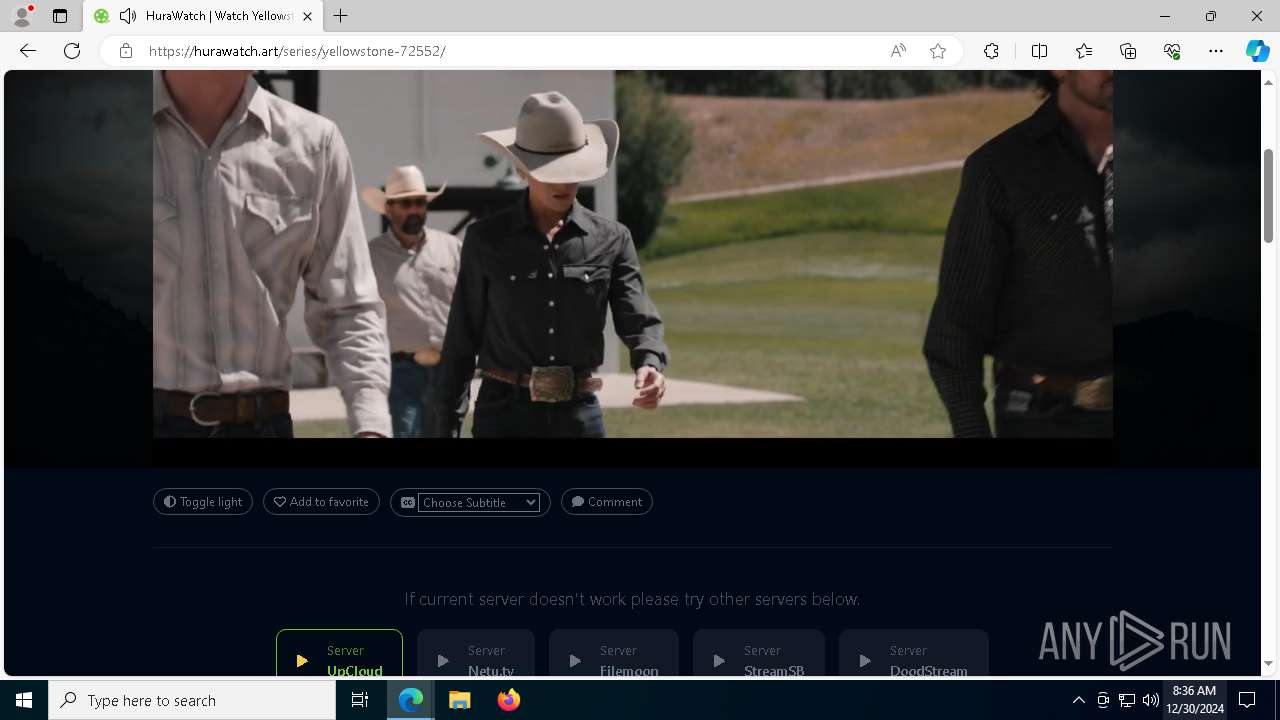Open the Collections icon
This screenshot has width=1280, height=720.
(1128, 51)
